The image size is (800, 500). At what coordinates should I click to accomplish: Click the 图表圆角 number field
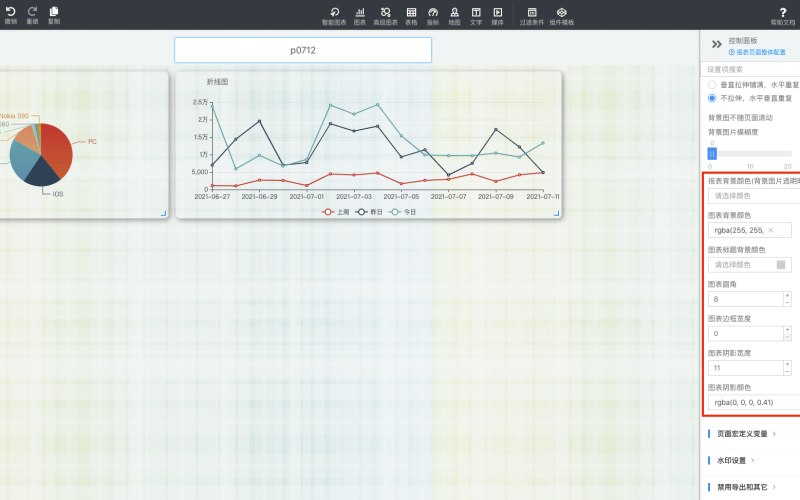[746, 299]
